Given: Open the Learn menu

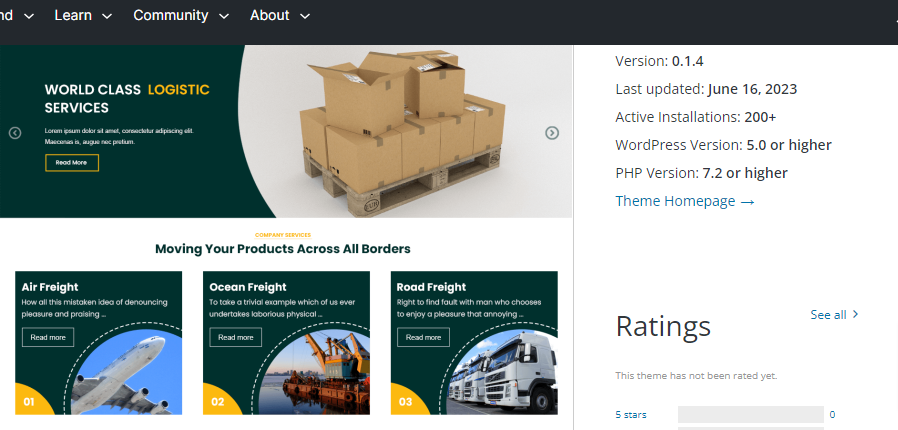Looking at the screenshot, I should pyautogui.click(x=82, y=15).
